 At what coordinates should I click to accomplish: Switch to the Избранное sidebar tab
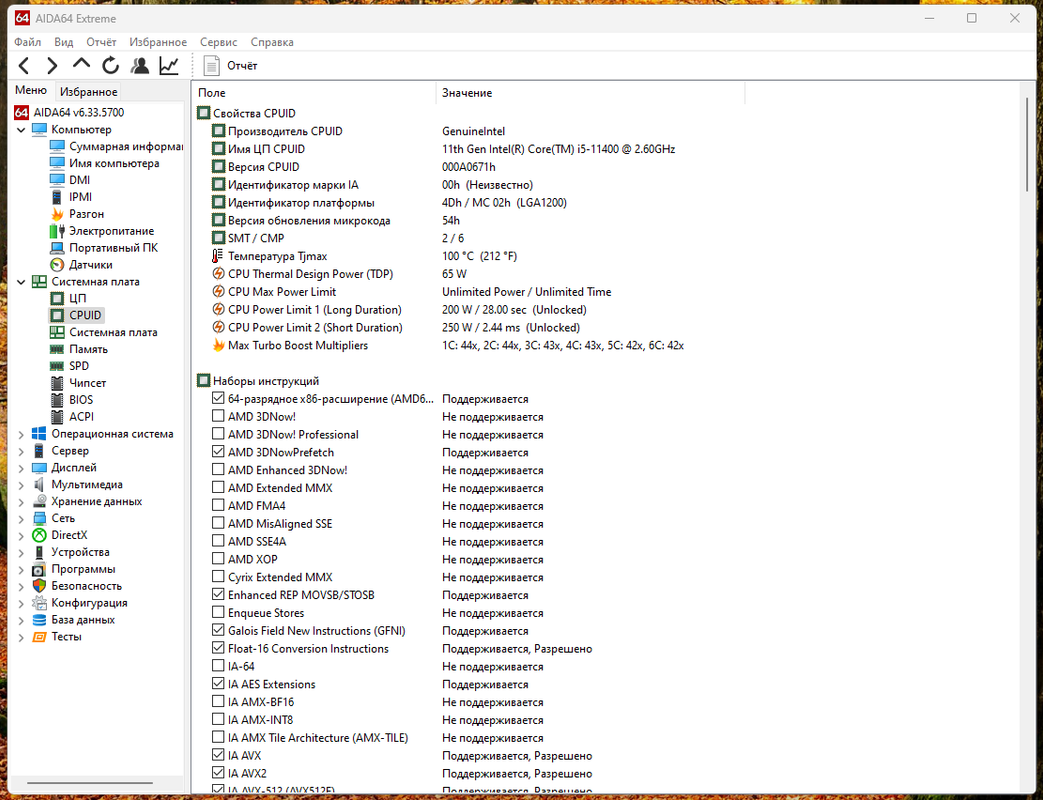point(88,92)
